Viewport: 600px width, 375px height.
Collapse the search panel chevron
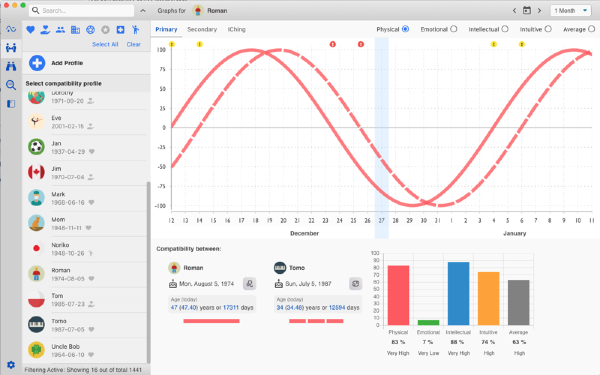pyautogui.click(x=143, y=11)
